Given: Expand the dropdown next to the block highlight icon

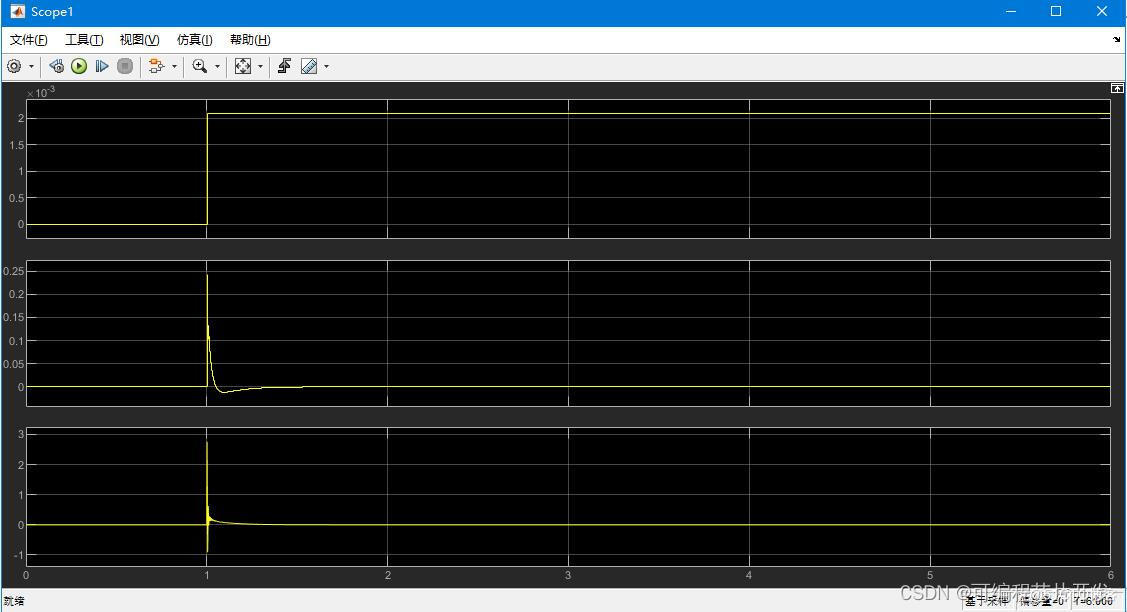Looking at the screenshot, I should pyautogui.click(x=174, y=67).
